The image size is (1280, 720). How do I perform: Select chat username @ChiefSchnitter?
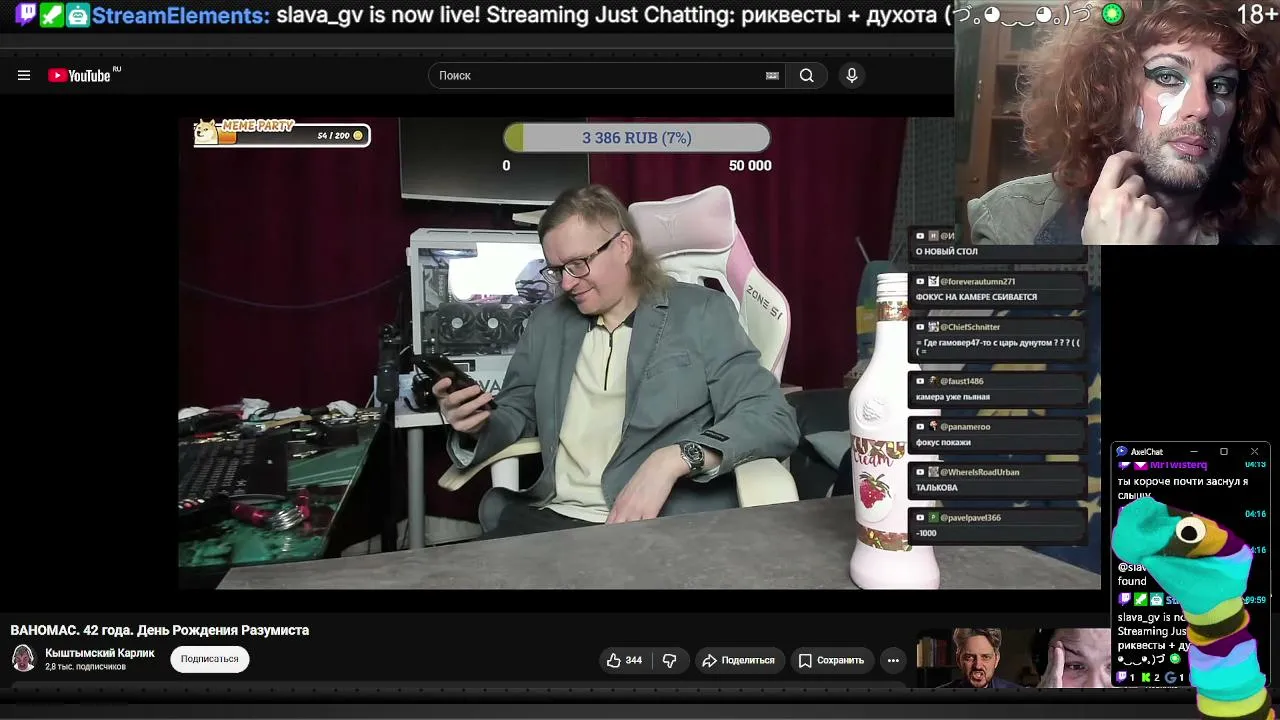[970, 327]
